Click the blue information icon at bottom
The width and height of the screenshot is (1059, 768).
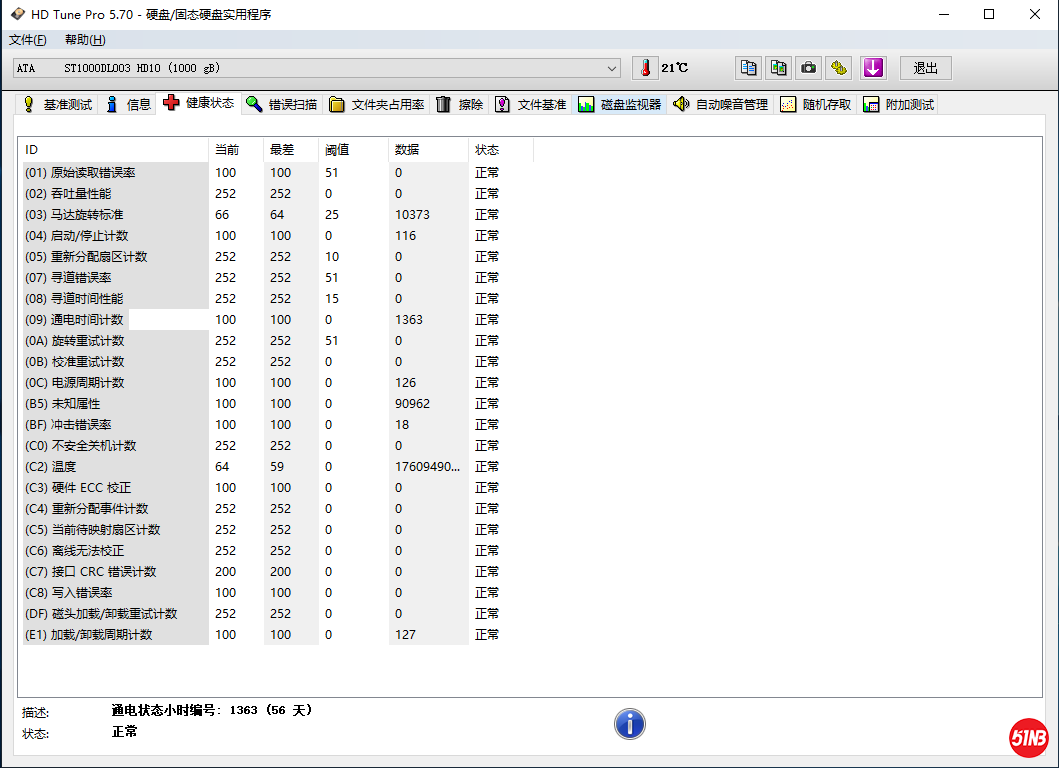[x=629, y=724]
